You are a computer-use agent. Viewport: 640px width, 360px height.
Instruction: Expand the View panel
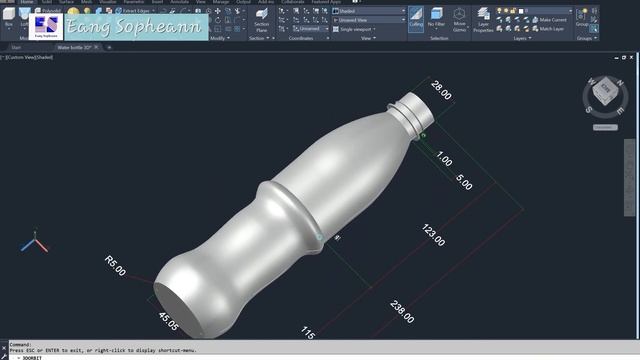[x=369, y=38]
